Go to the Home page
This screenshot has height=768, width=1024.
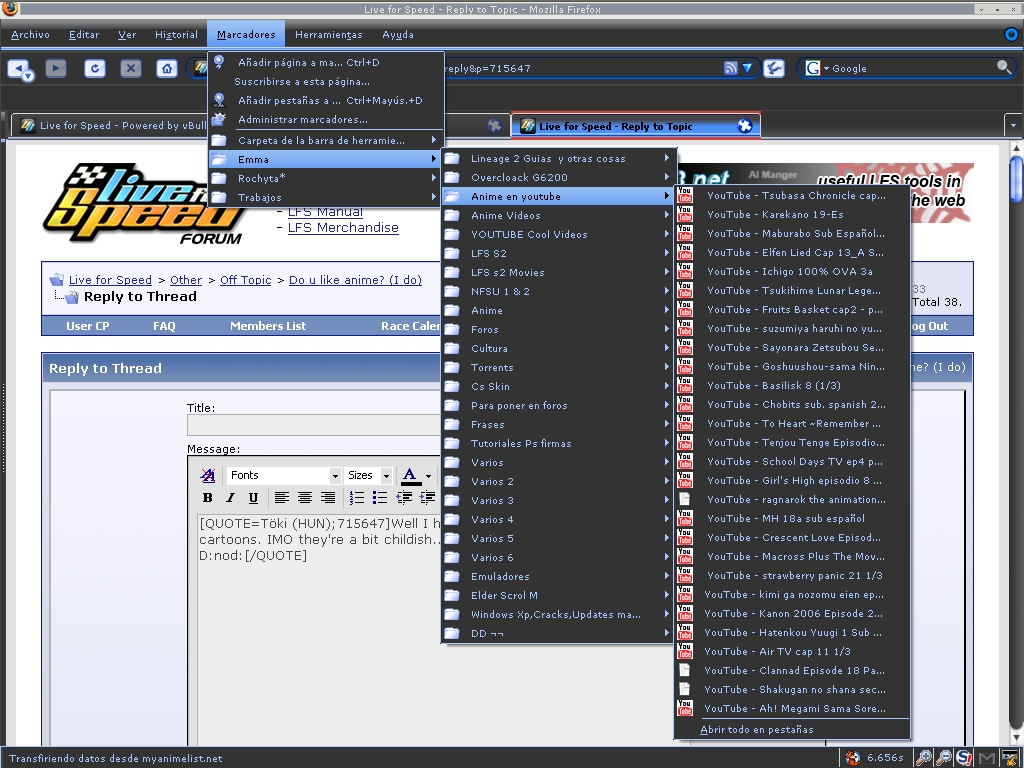click(x=167, y=68)
